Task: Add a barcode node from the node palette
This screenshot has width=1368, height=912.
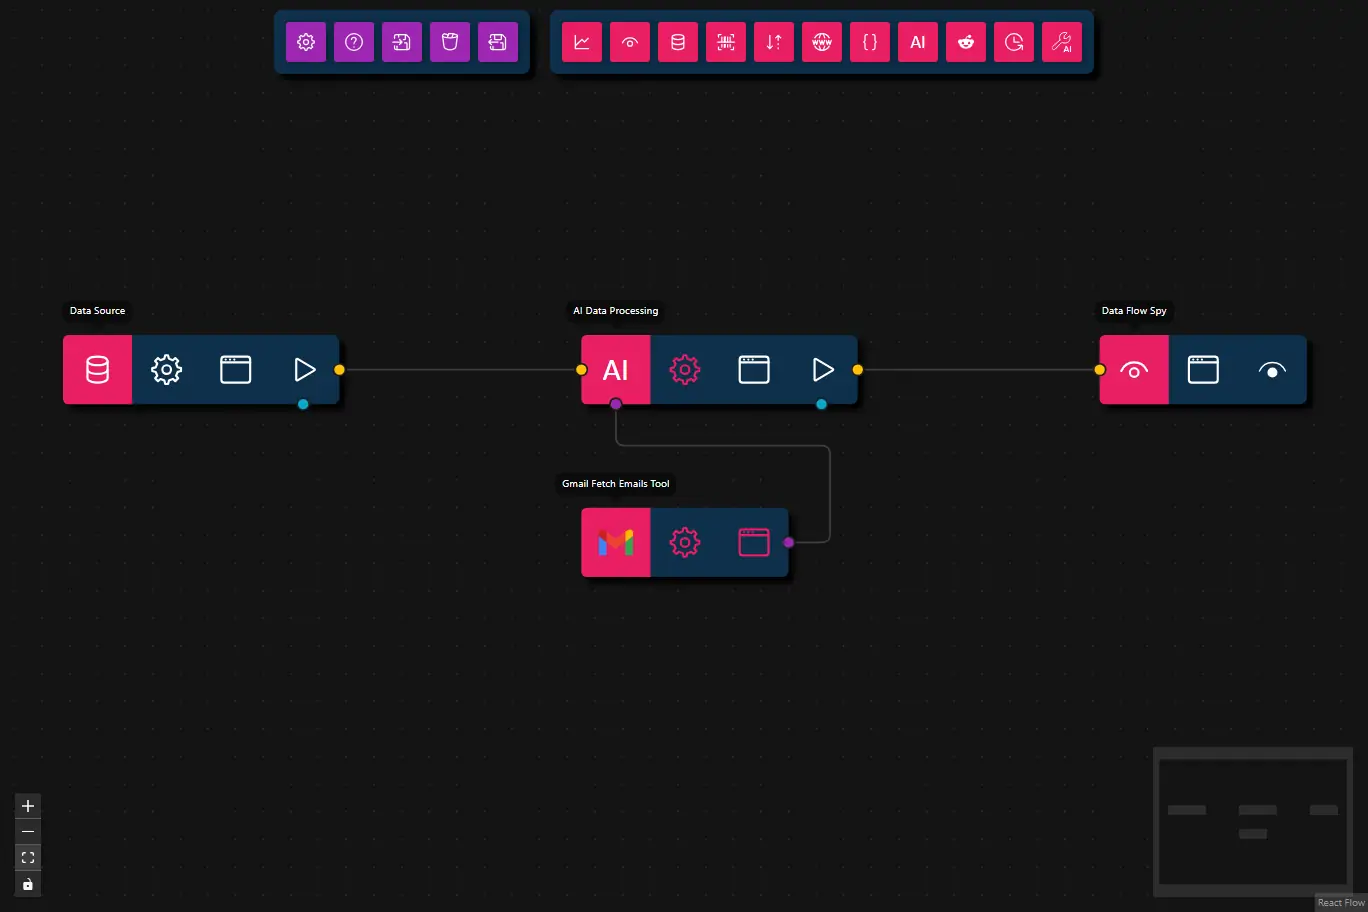Action: pos(726,42)
